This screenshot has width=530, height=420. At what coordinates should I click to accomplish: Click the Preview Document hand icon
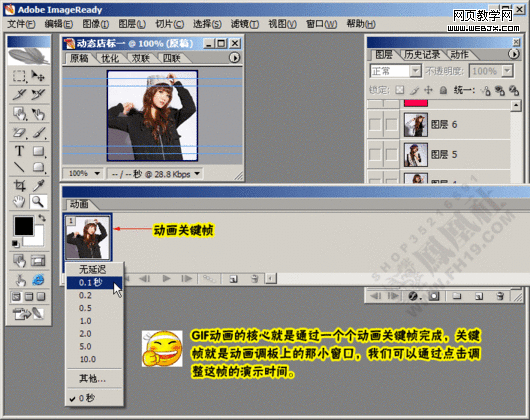pyautogui.click(x=20, y=279)
